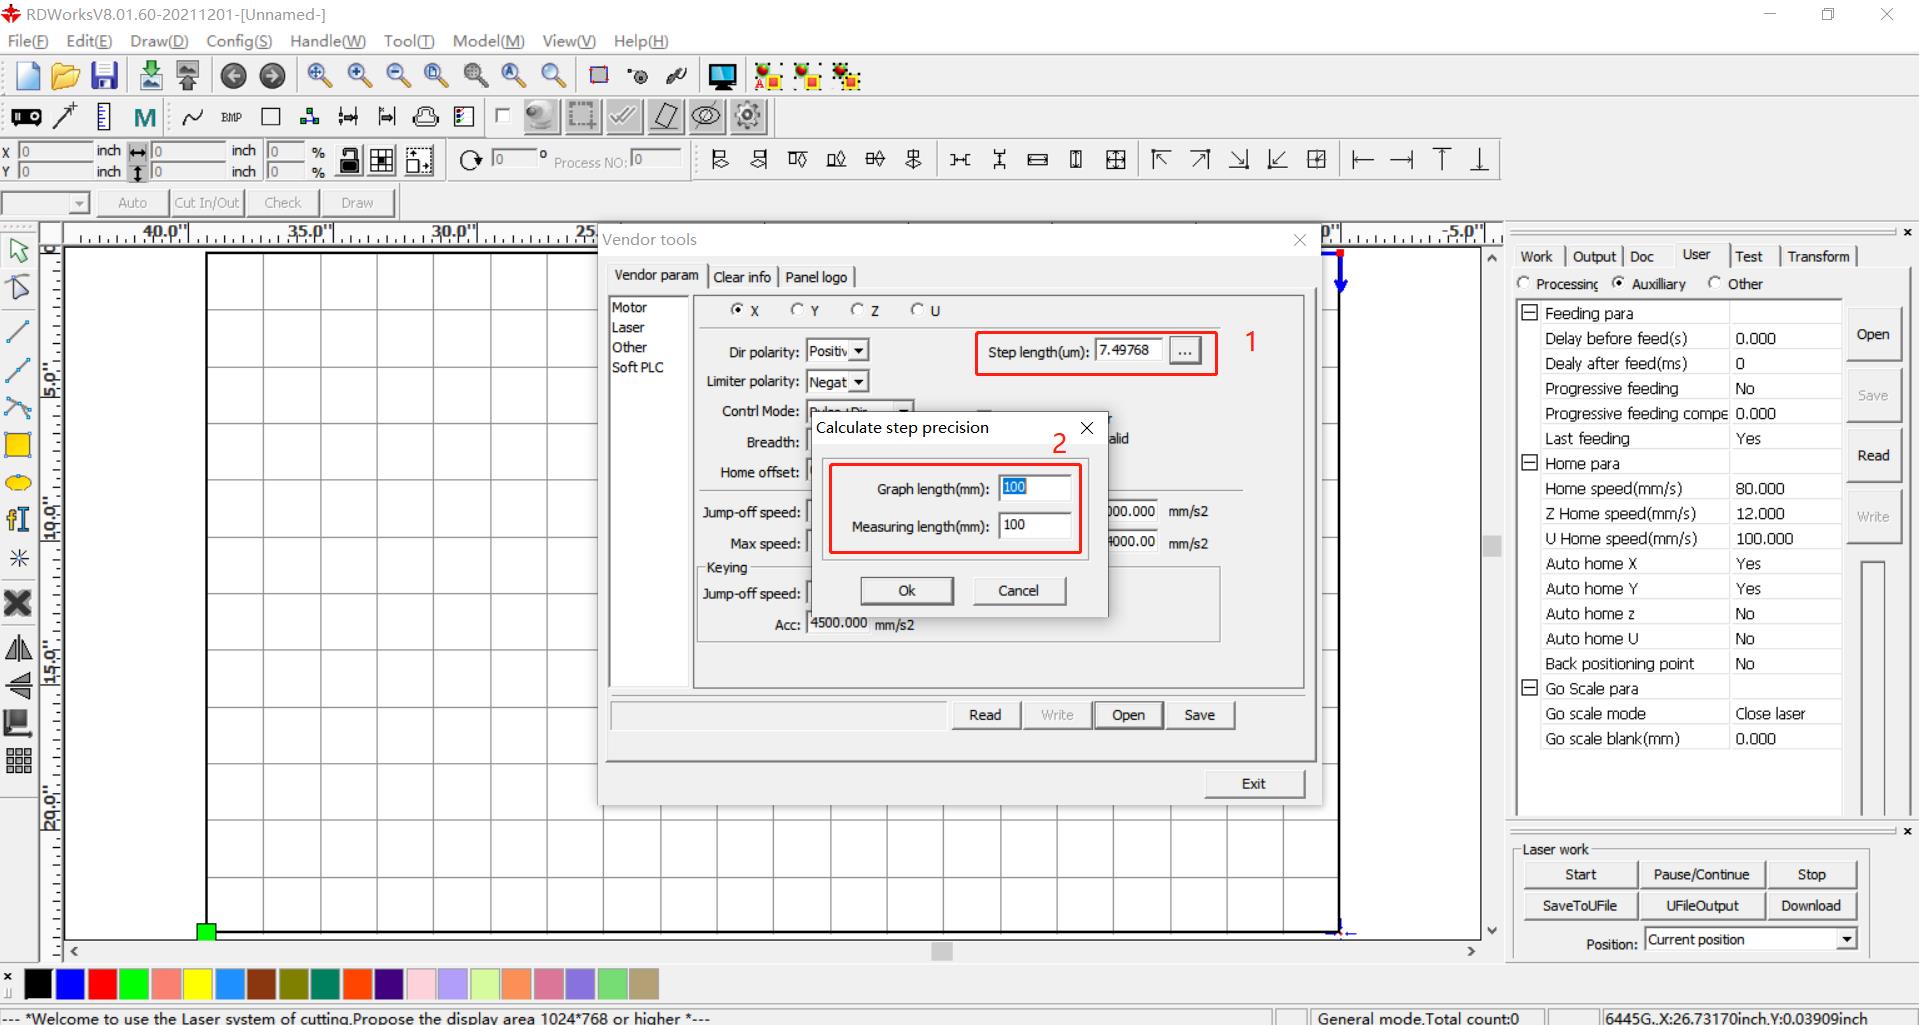The height and width of the screenshot is (1025, 1919).
Task: Pick the yellow color swatch
Action: pyautogui.click(x=198, y=984)
